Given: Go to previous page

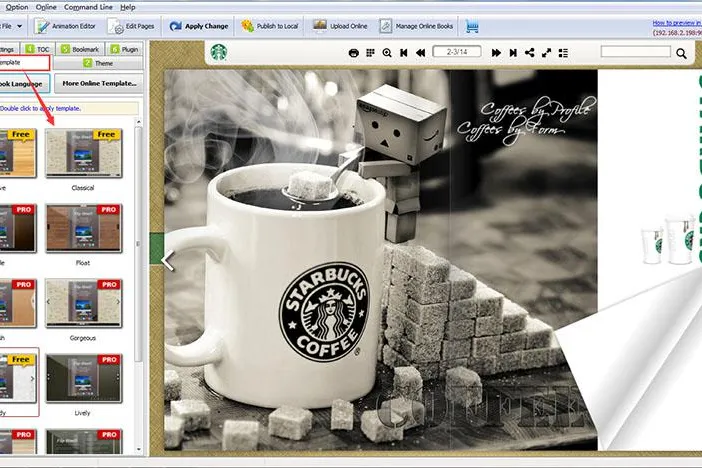Looking at the screenshot, I should point(420,53).
